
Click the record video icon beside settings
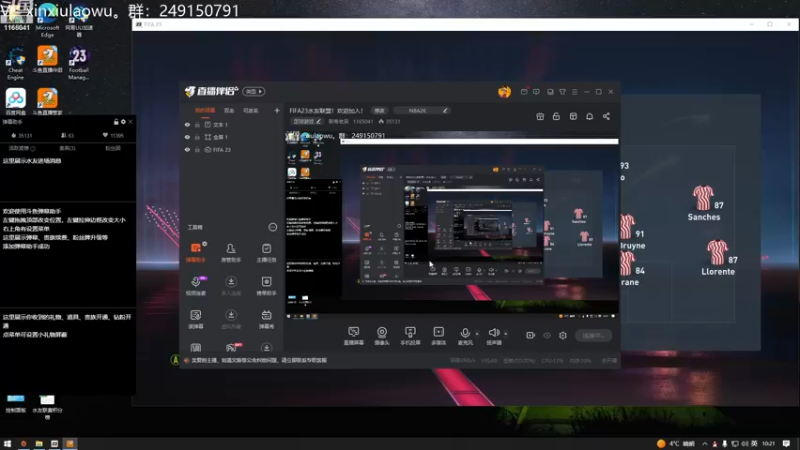(531, 335)
